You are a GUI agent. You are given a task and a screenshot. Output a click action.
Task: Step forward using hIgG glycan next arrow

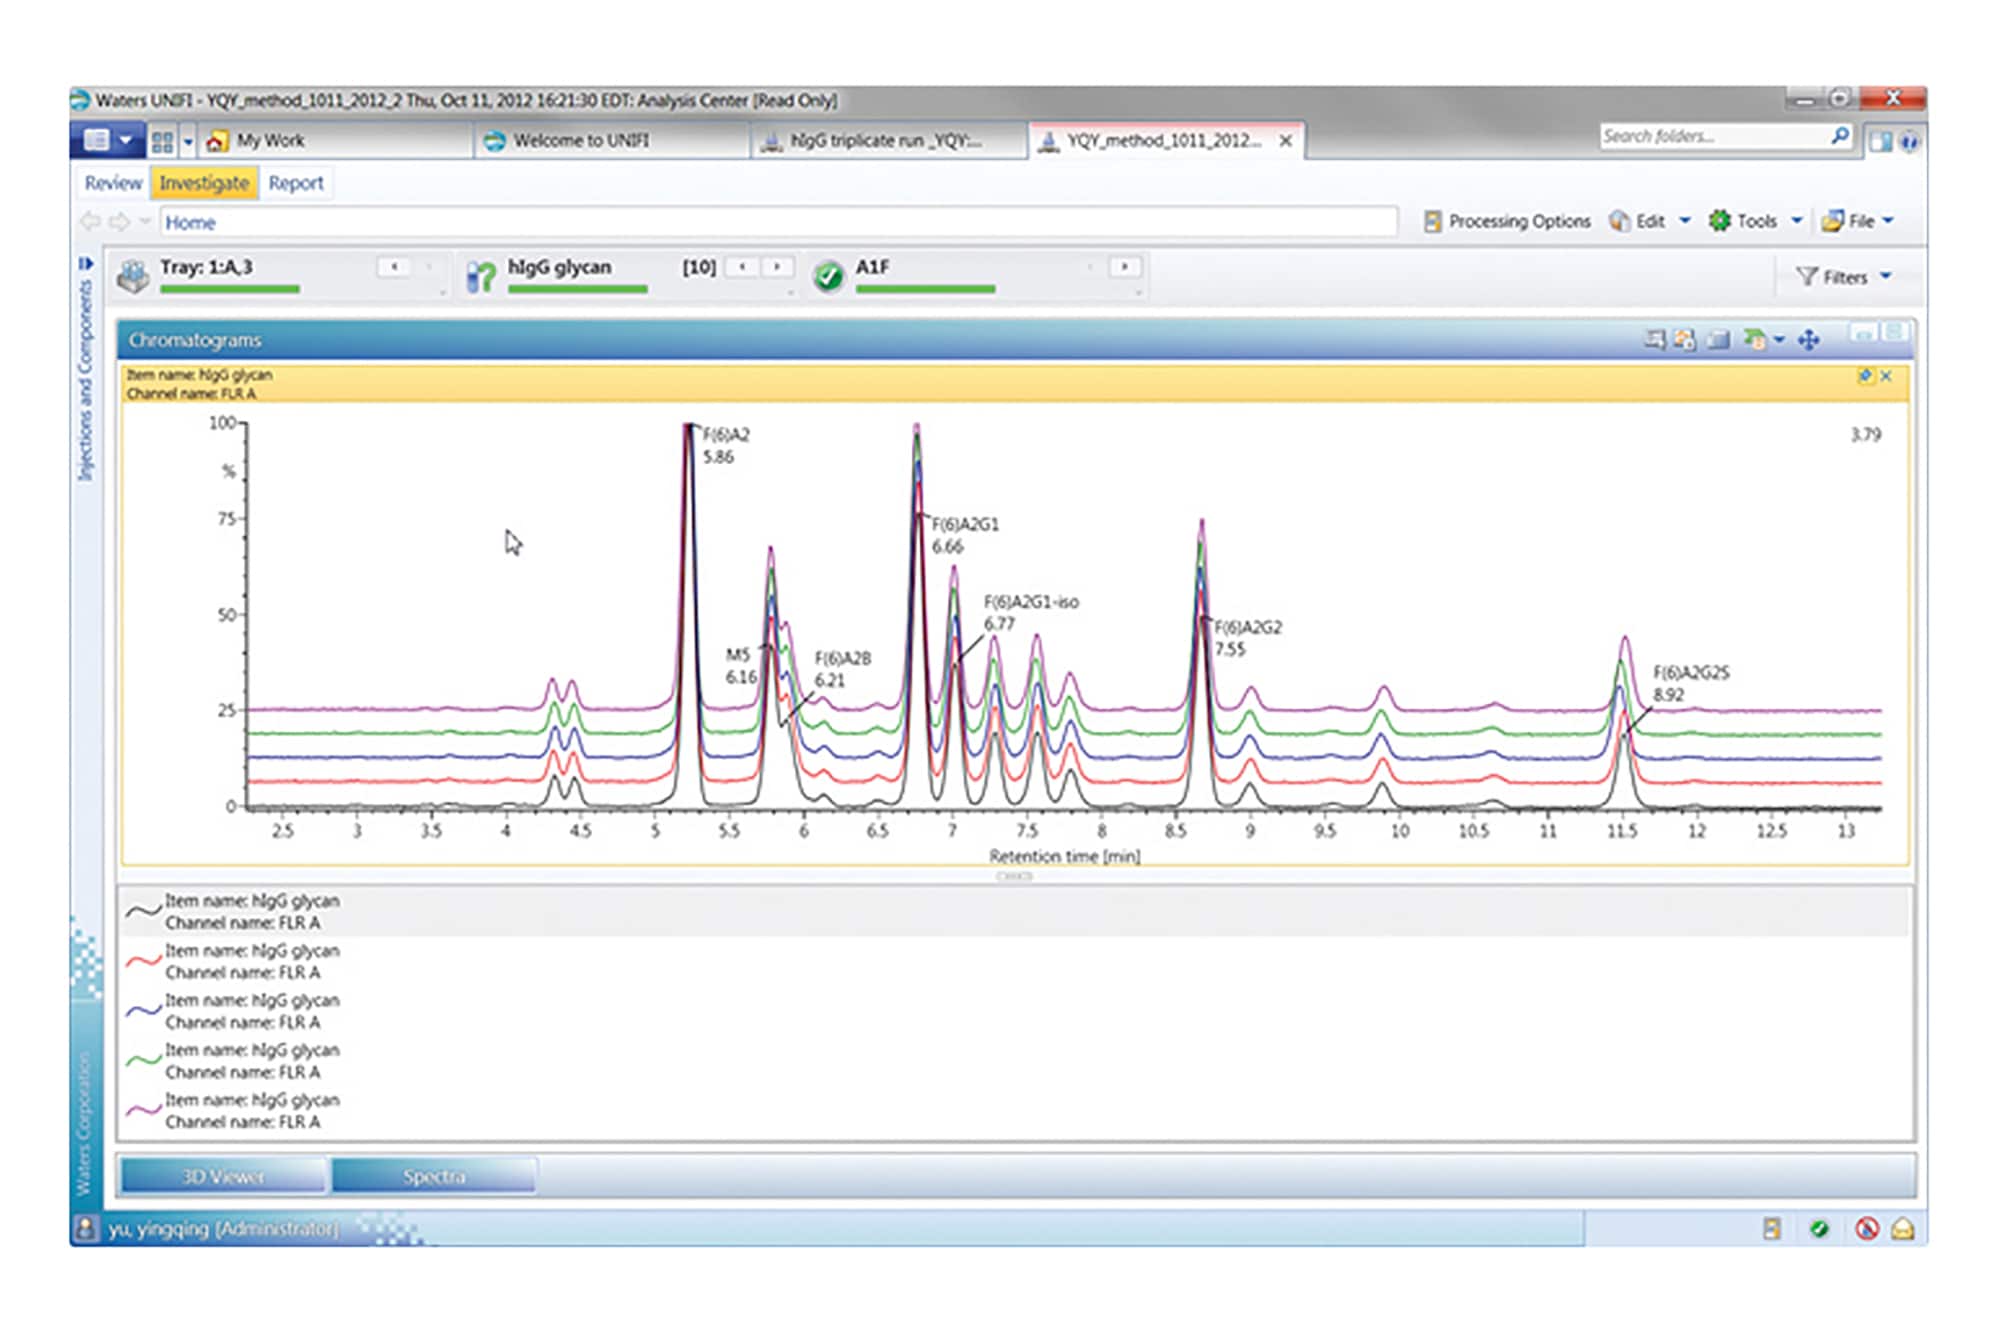[777, 267]
